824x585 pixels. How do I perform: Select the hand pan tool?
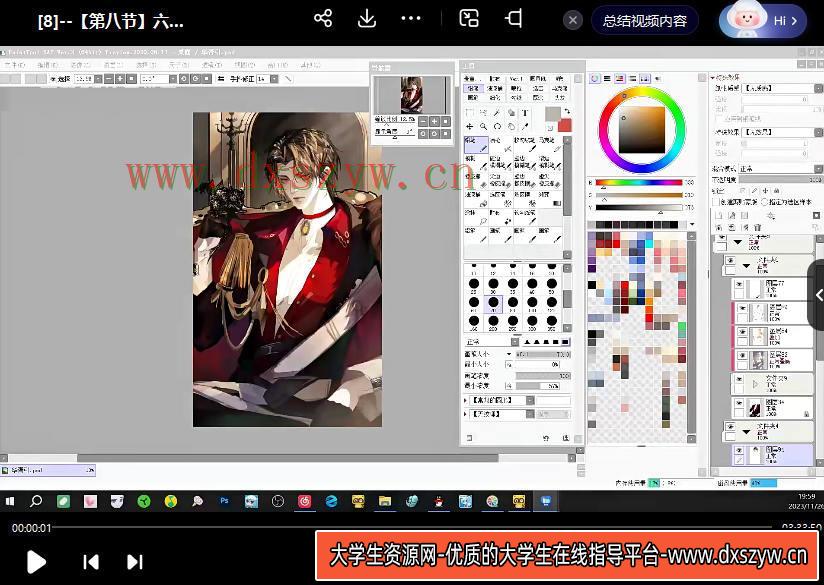click(x=511, y=127)
